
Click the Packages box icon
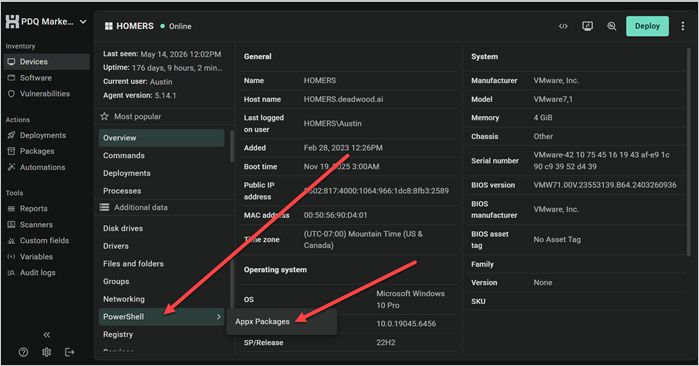tap(11, 151)
